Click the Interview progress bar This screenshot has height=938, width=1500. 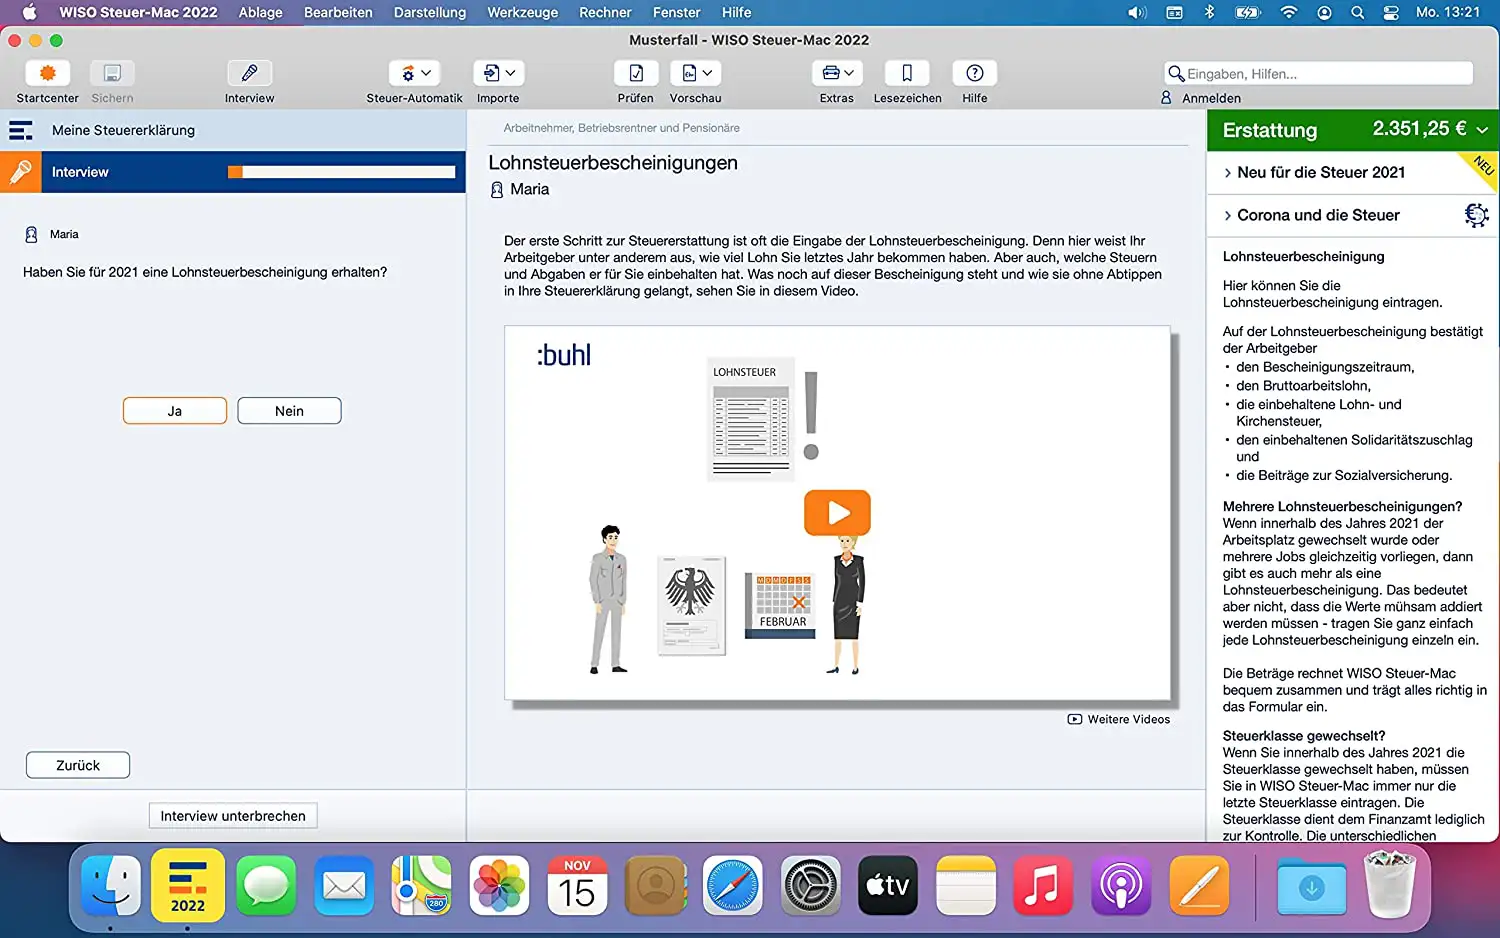point(341,172)
